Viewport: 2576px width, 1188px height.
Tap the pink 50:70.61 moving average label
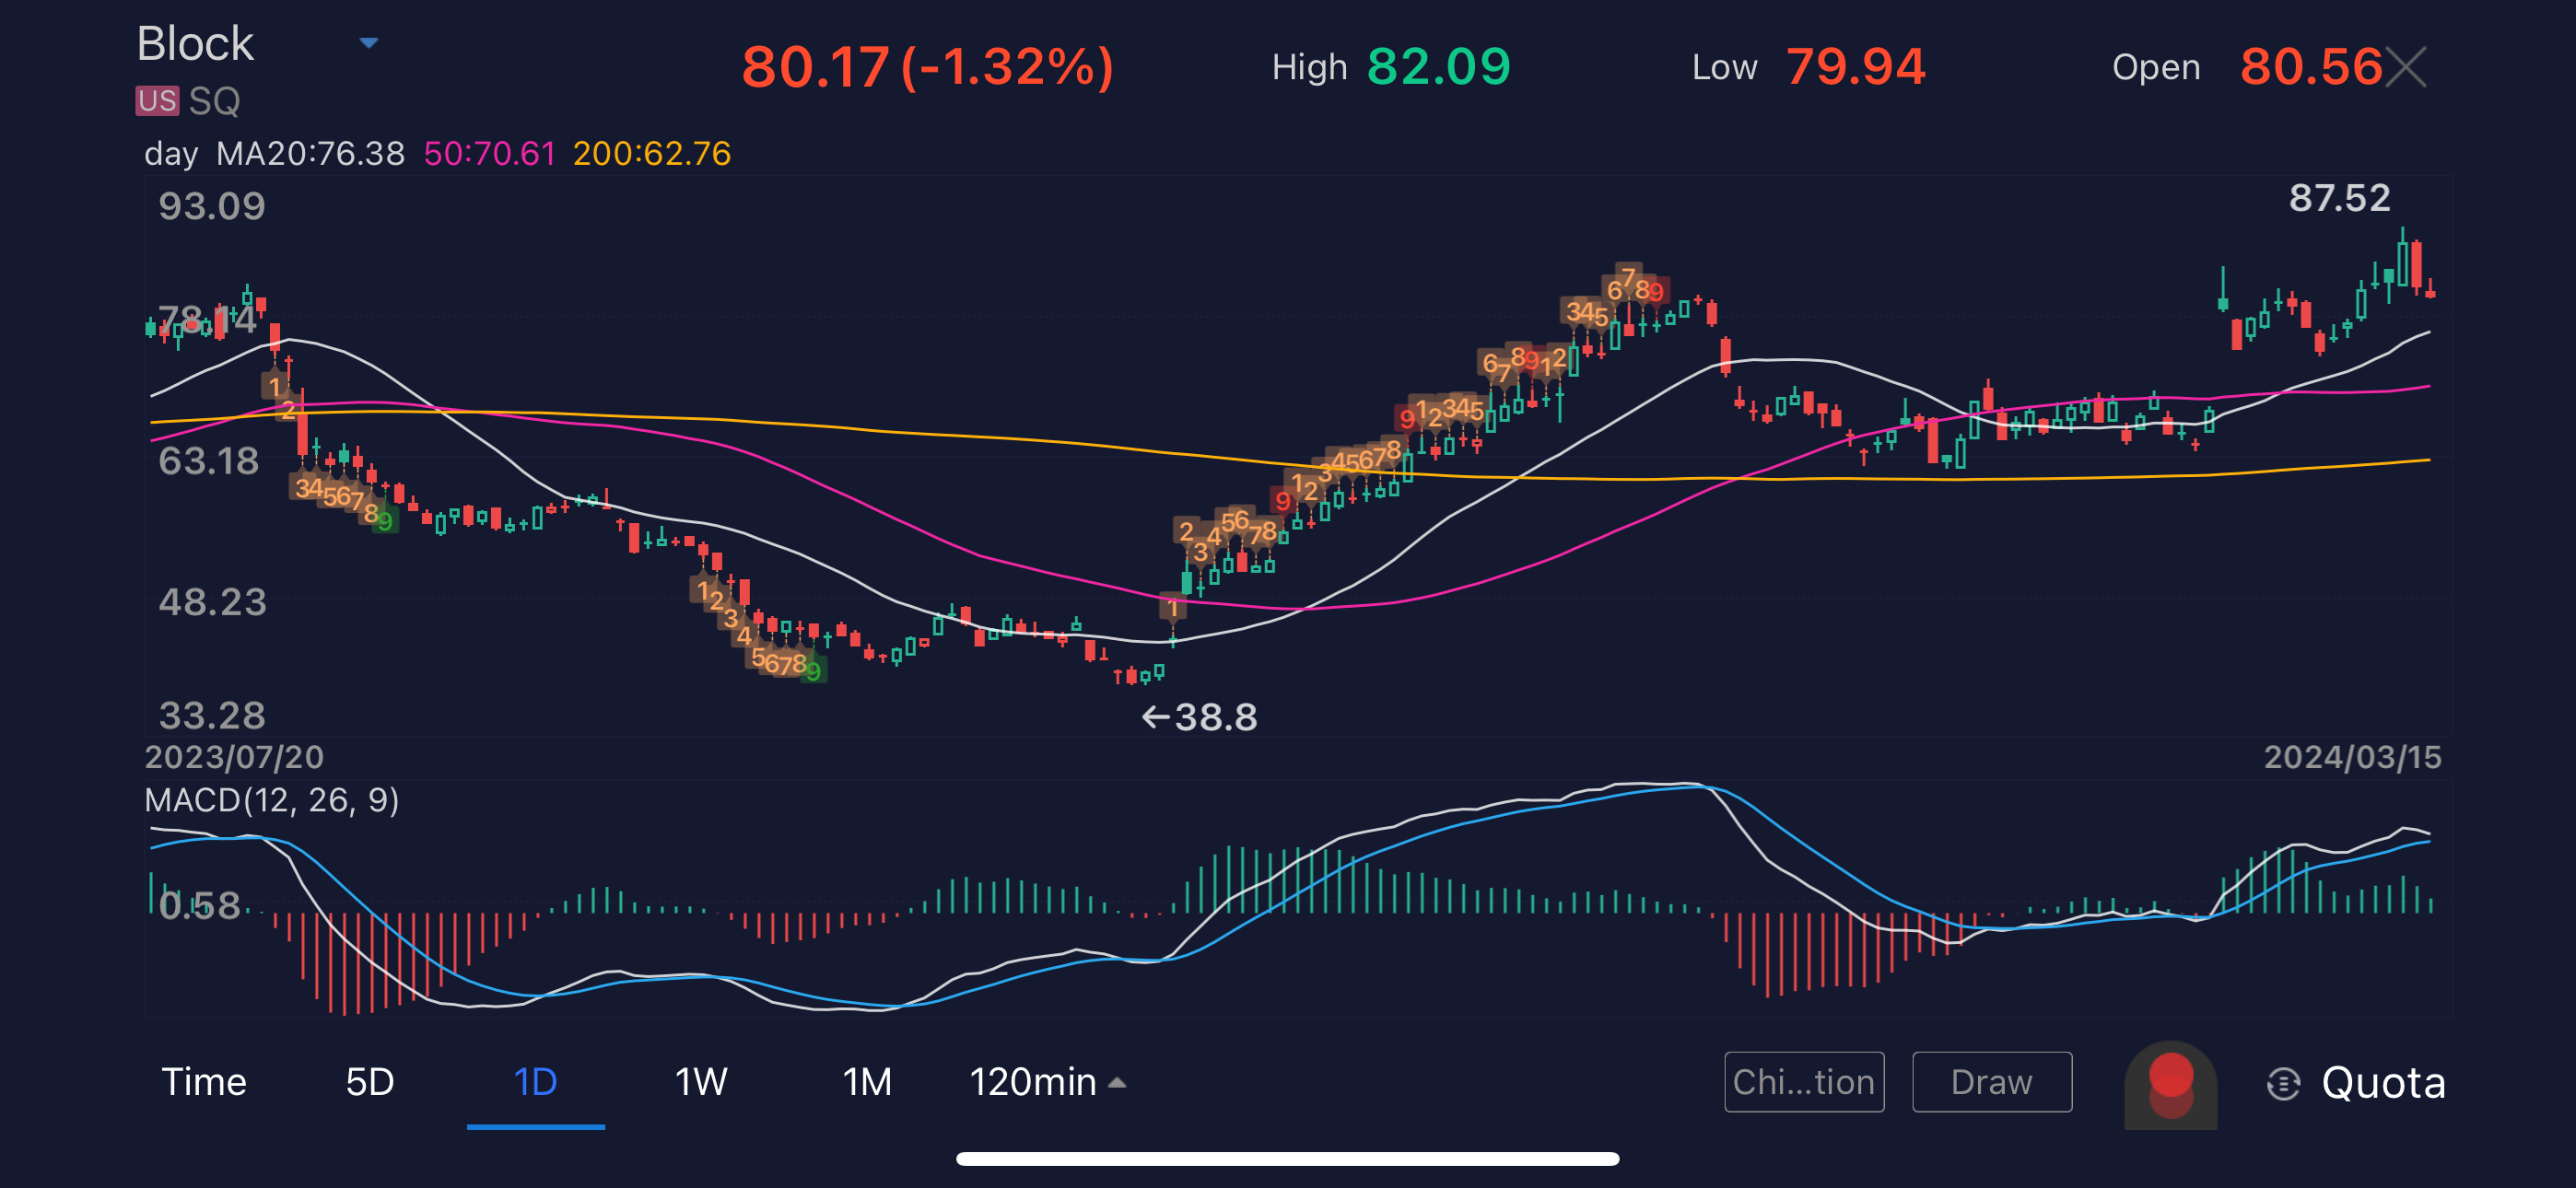[x=489, y=154]
